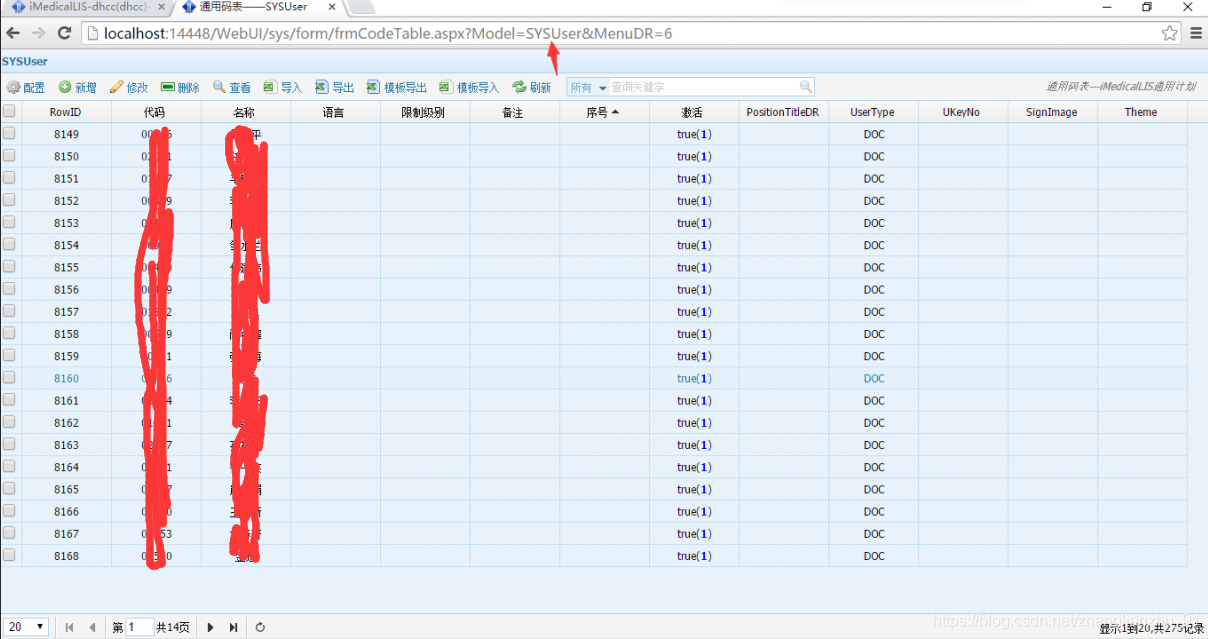This screenshot has height=639, width=1208.
Task: Click the Theme column header
Action: (1142, 112)
